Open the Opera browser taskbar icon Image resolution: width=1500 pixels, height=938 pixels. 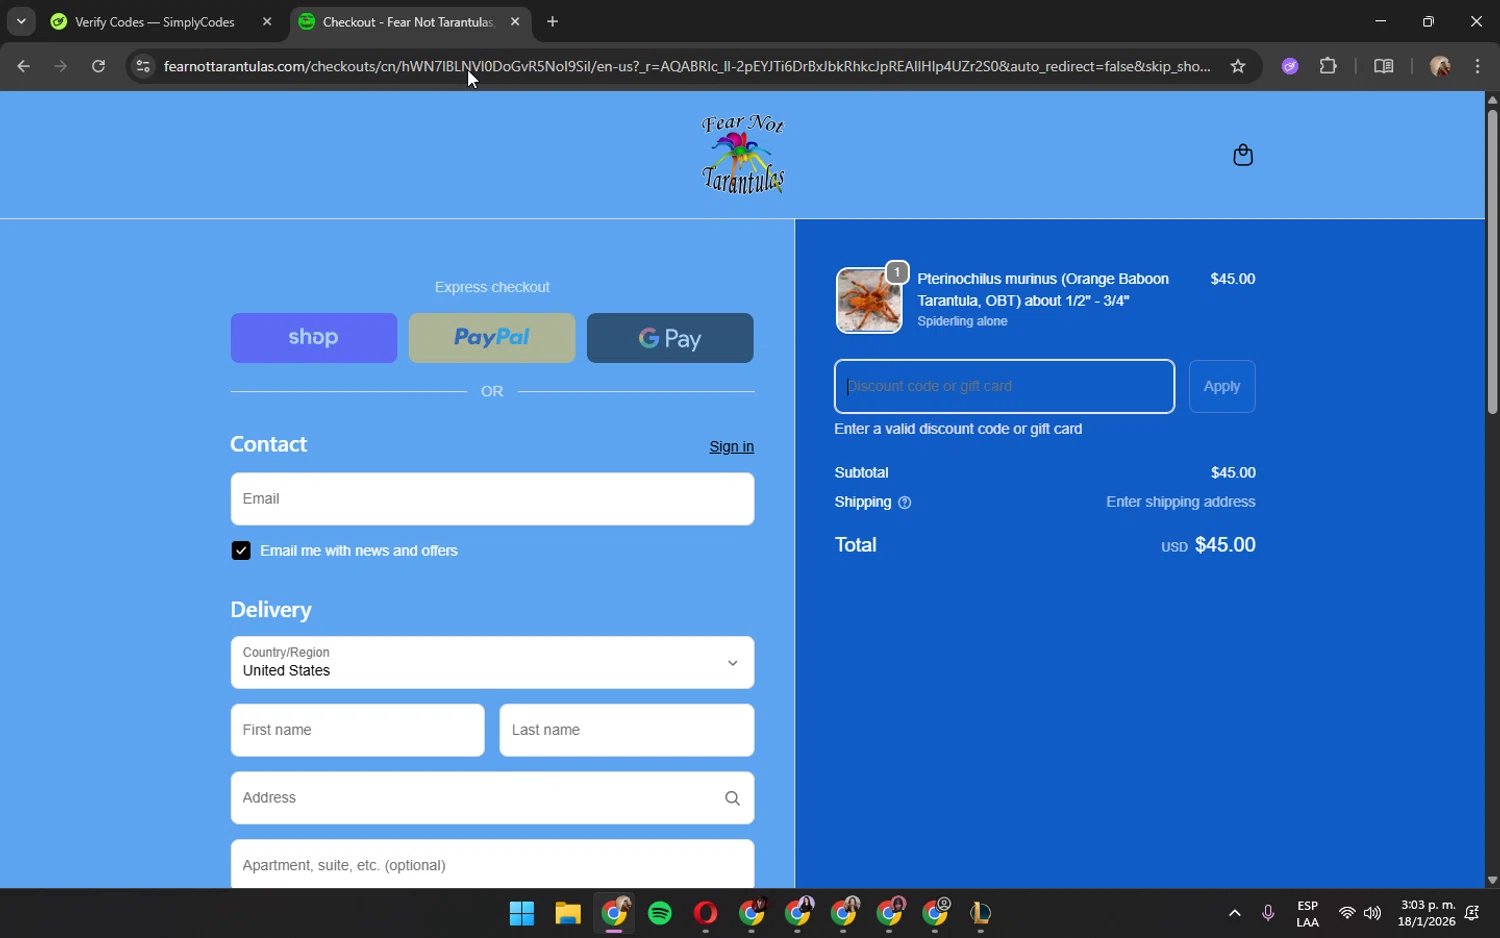(706, 913)
